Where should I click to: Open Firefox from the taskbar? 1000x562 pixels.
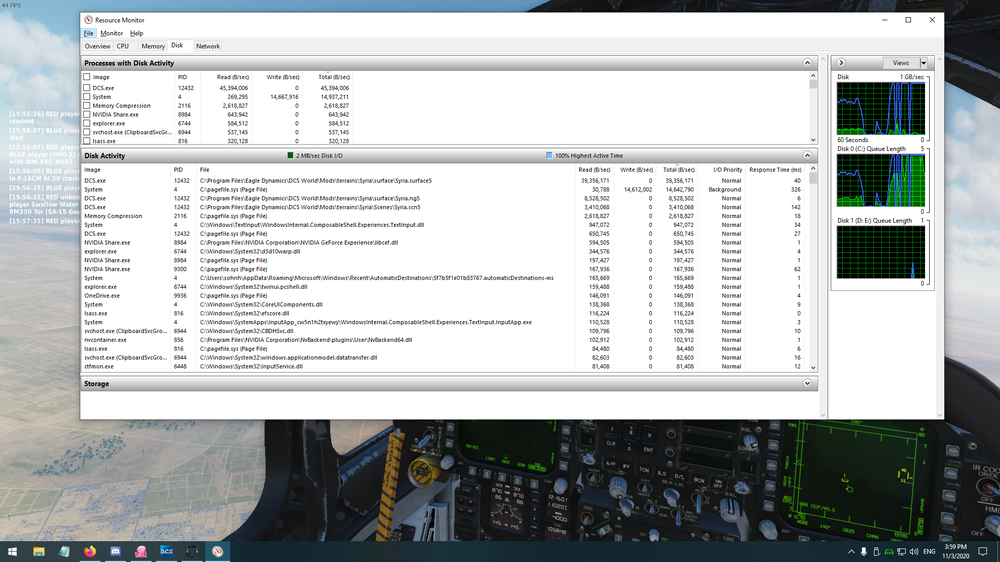tap(89, 551)
